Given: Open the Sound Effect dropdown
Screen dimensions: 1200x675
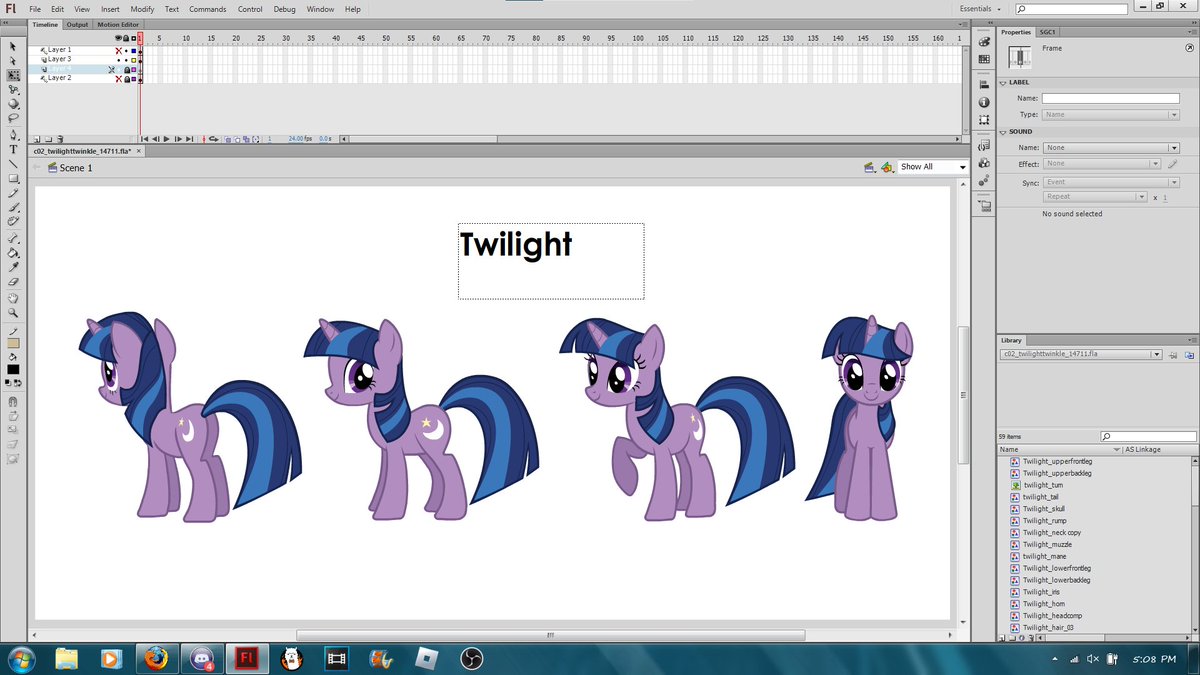Looking at the screenshot, I should click(x=1103, y=164).
